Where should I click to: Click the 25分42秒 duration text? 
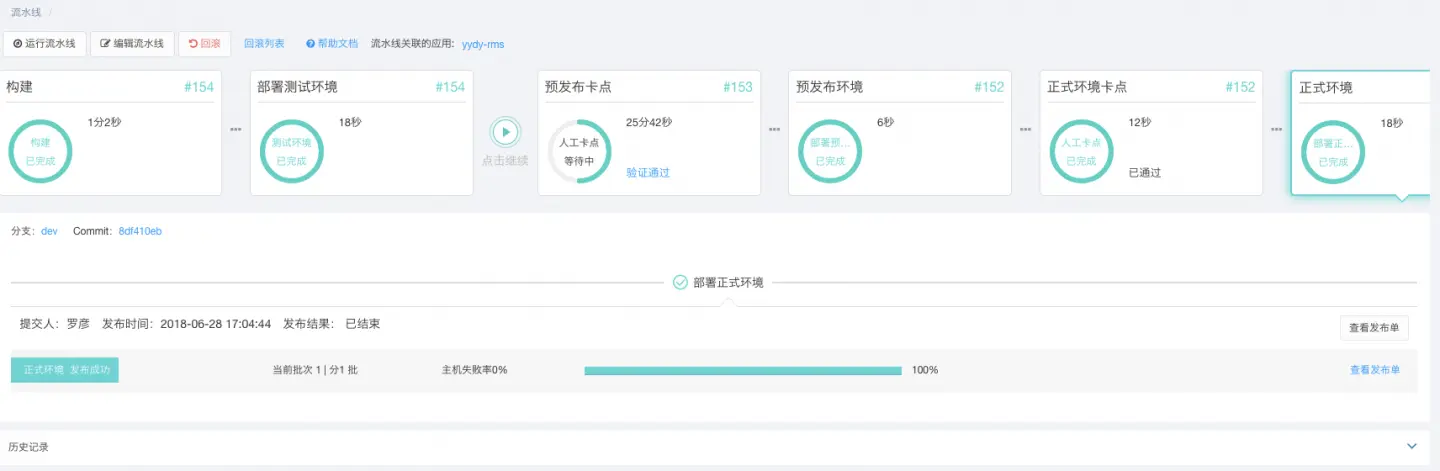click(649, 123)
